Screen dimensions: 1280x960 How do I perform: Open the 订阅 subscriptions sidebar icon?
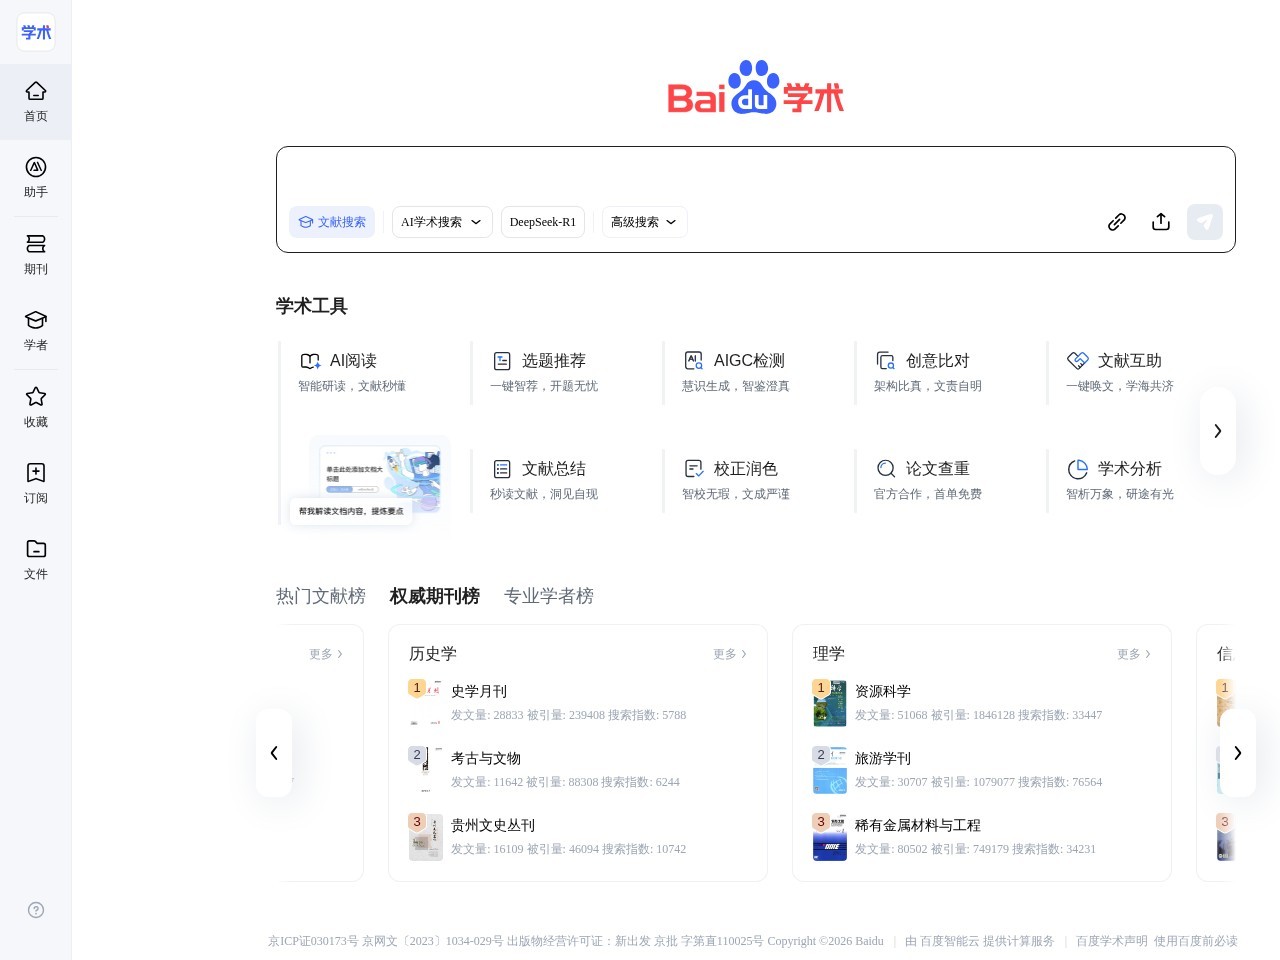click(x=35, y=483)
